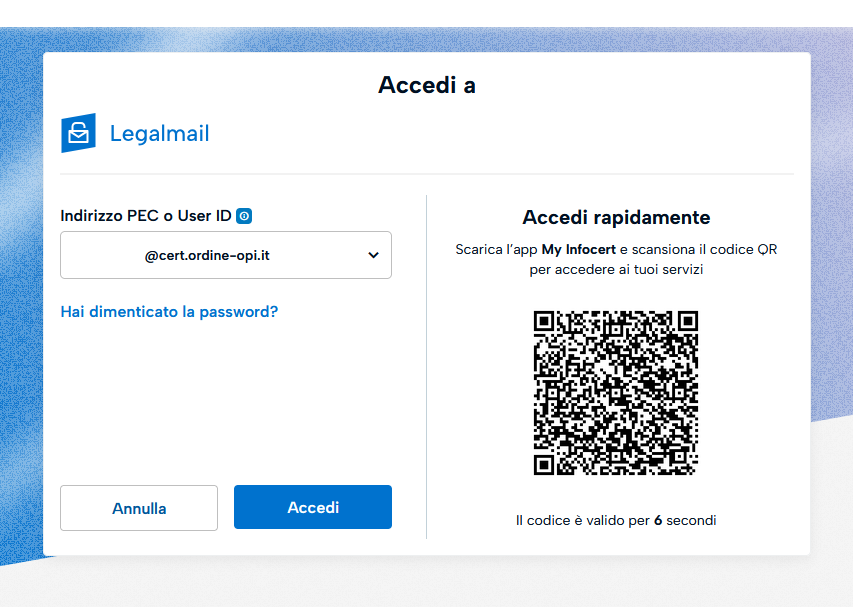Submit login with the blue Accedi button

(x=313, y=507)
